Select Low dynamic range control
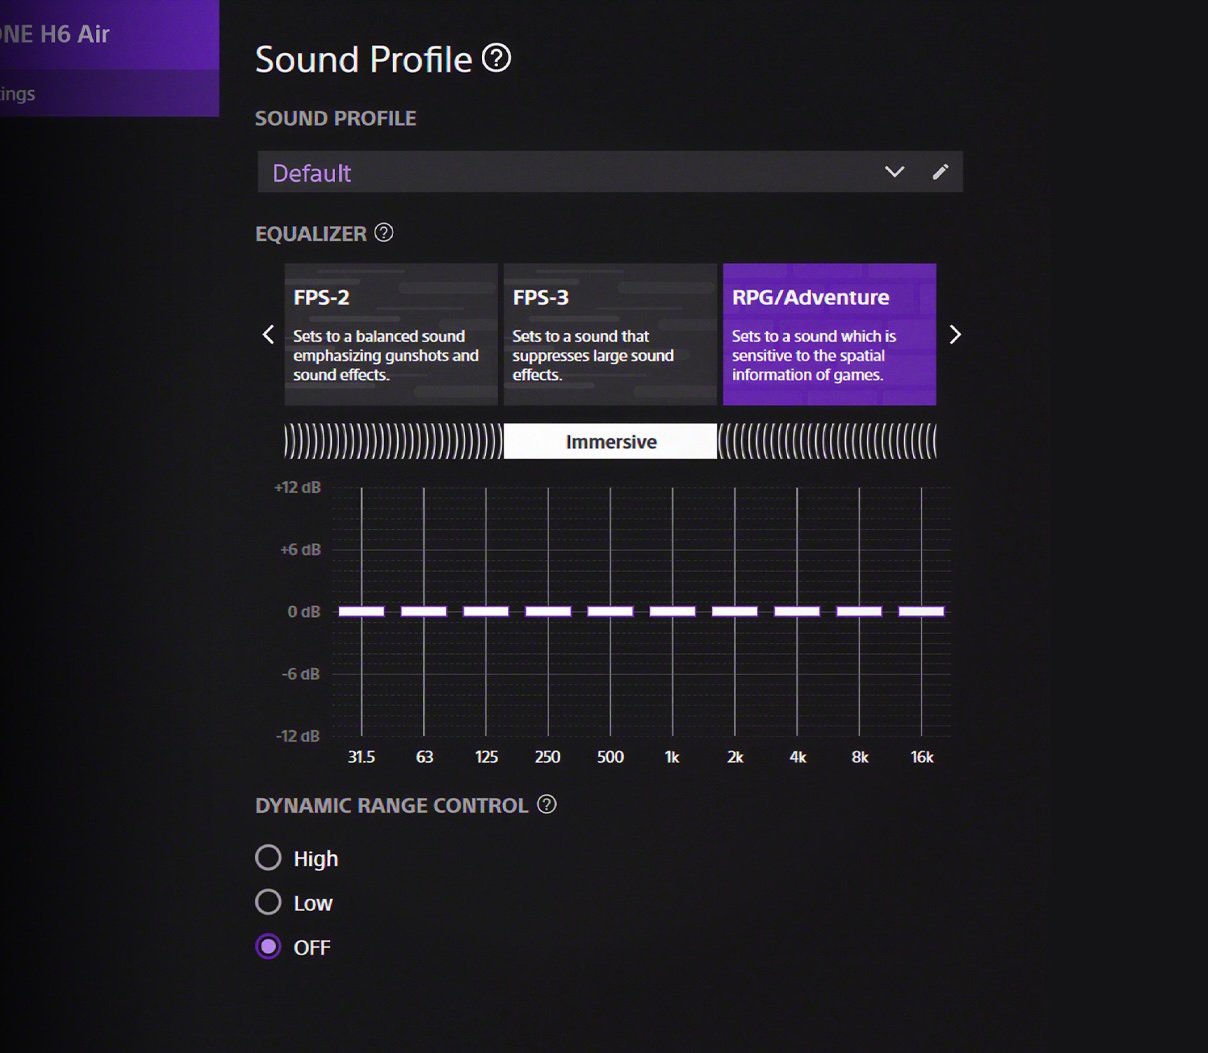The width and height of the screenshot is (1208, 1053). (x=268, y=902)
